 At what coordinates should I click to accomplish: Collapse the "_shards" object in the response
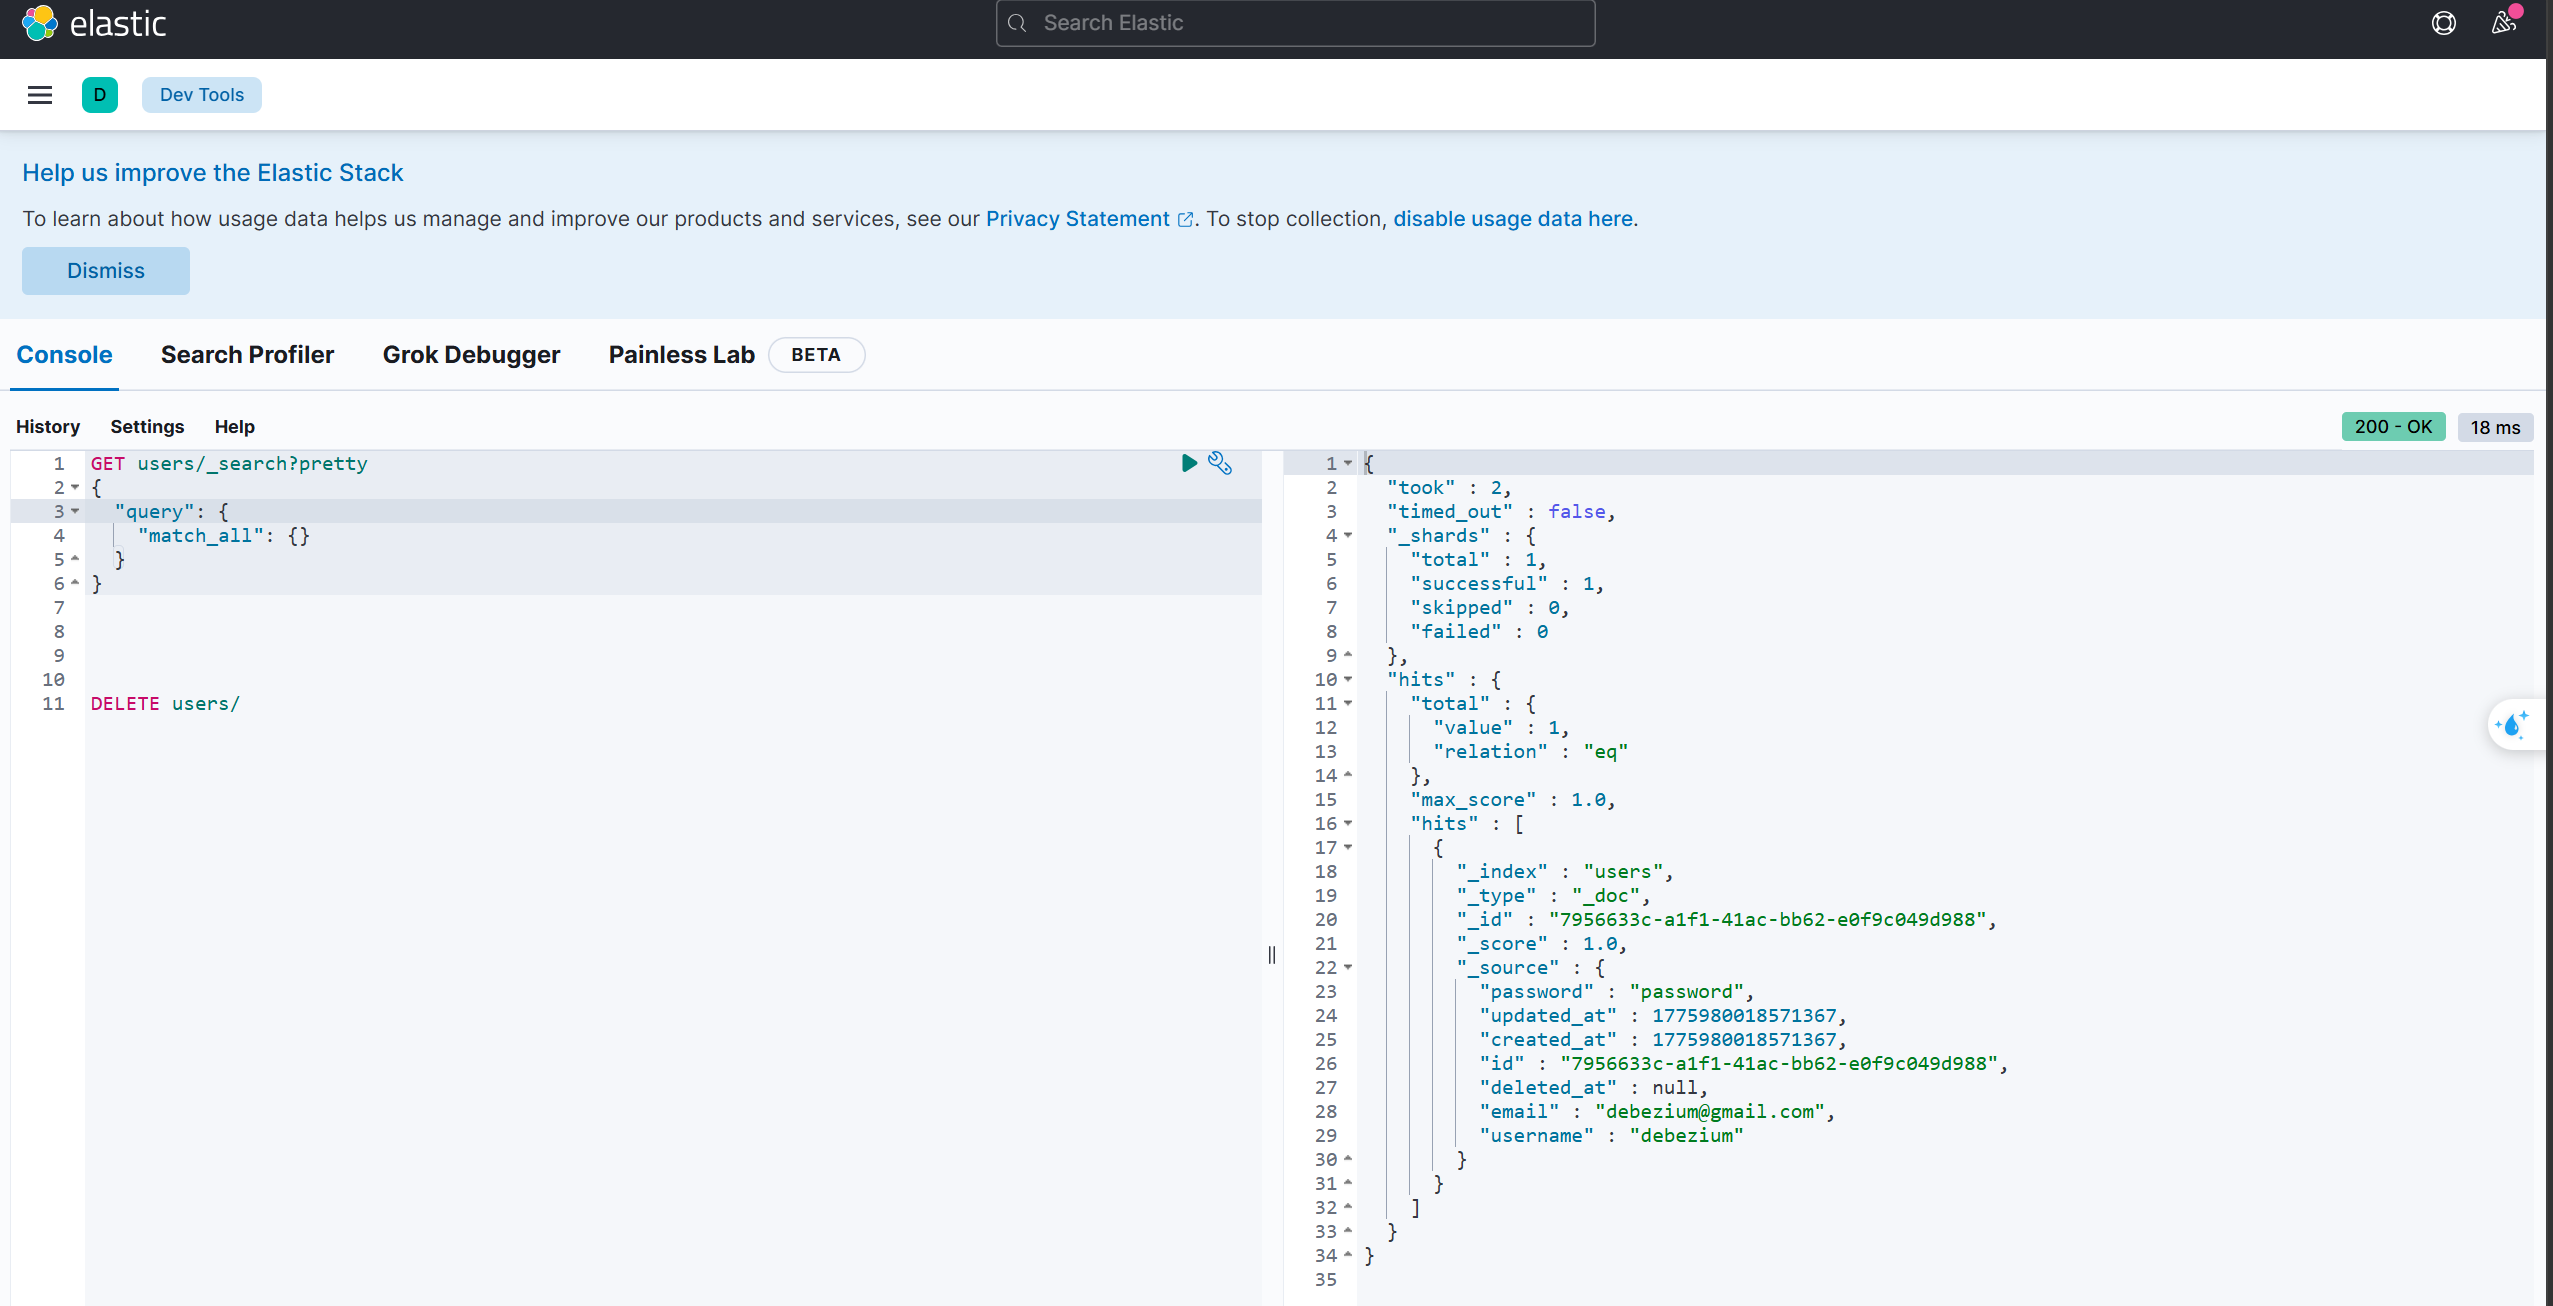click(1347, 535)
